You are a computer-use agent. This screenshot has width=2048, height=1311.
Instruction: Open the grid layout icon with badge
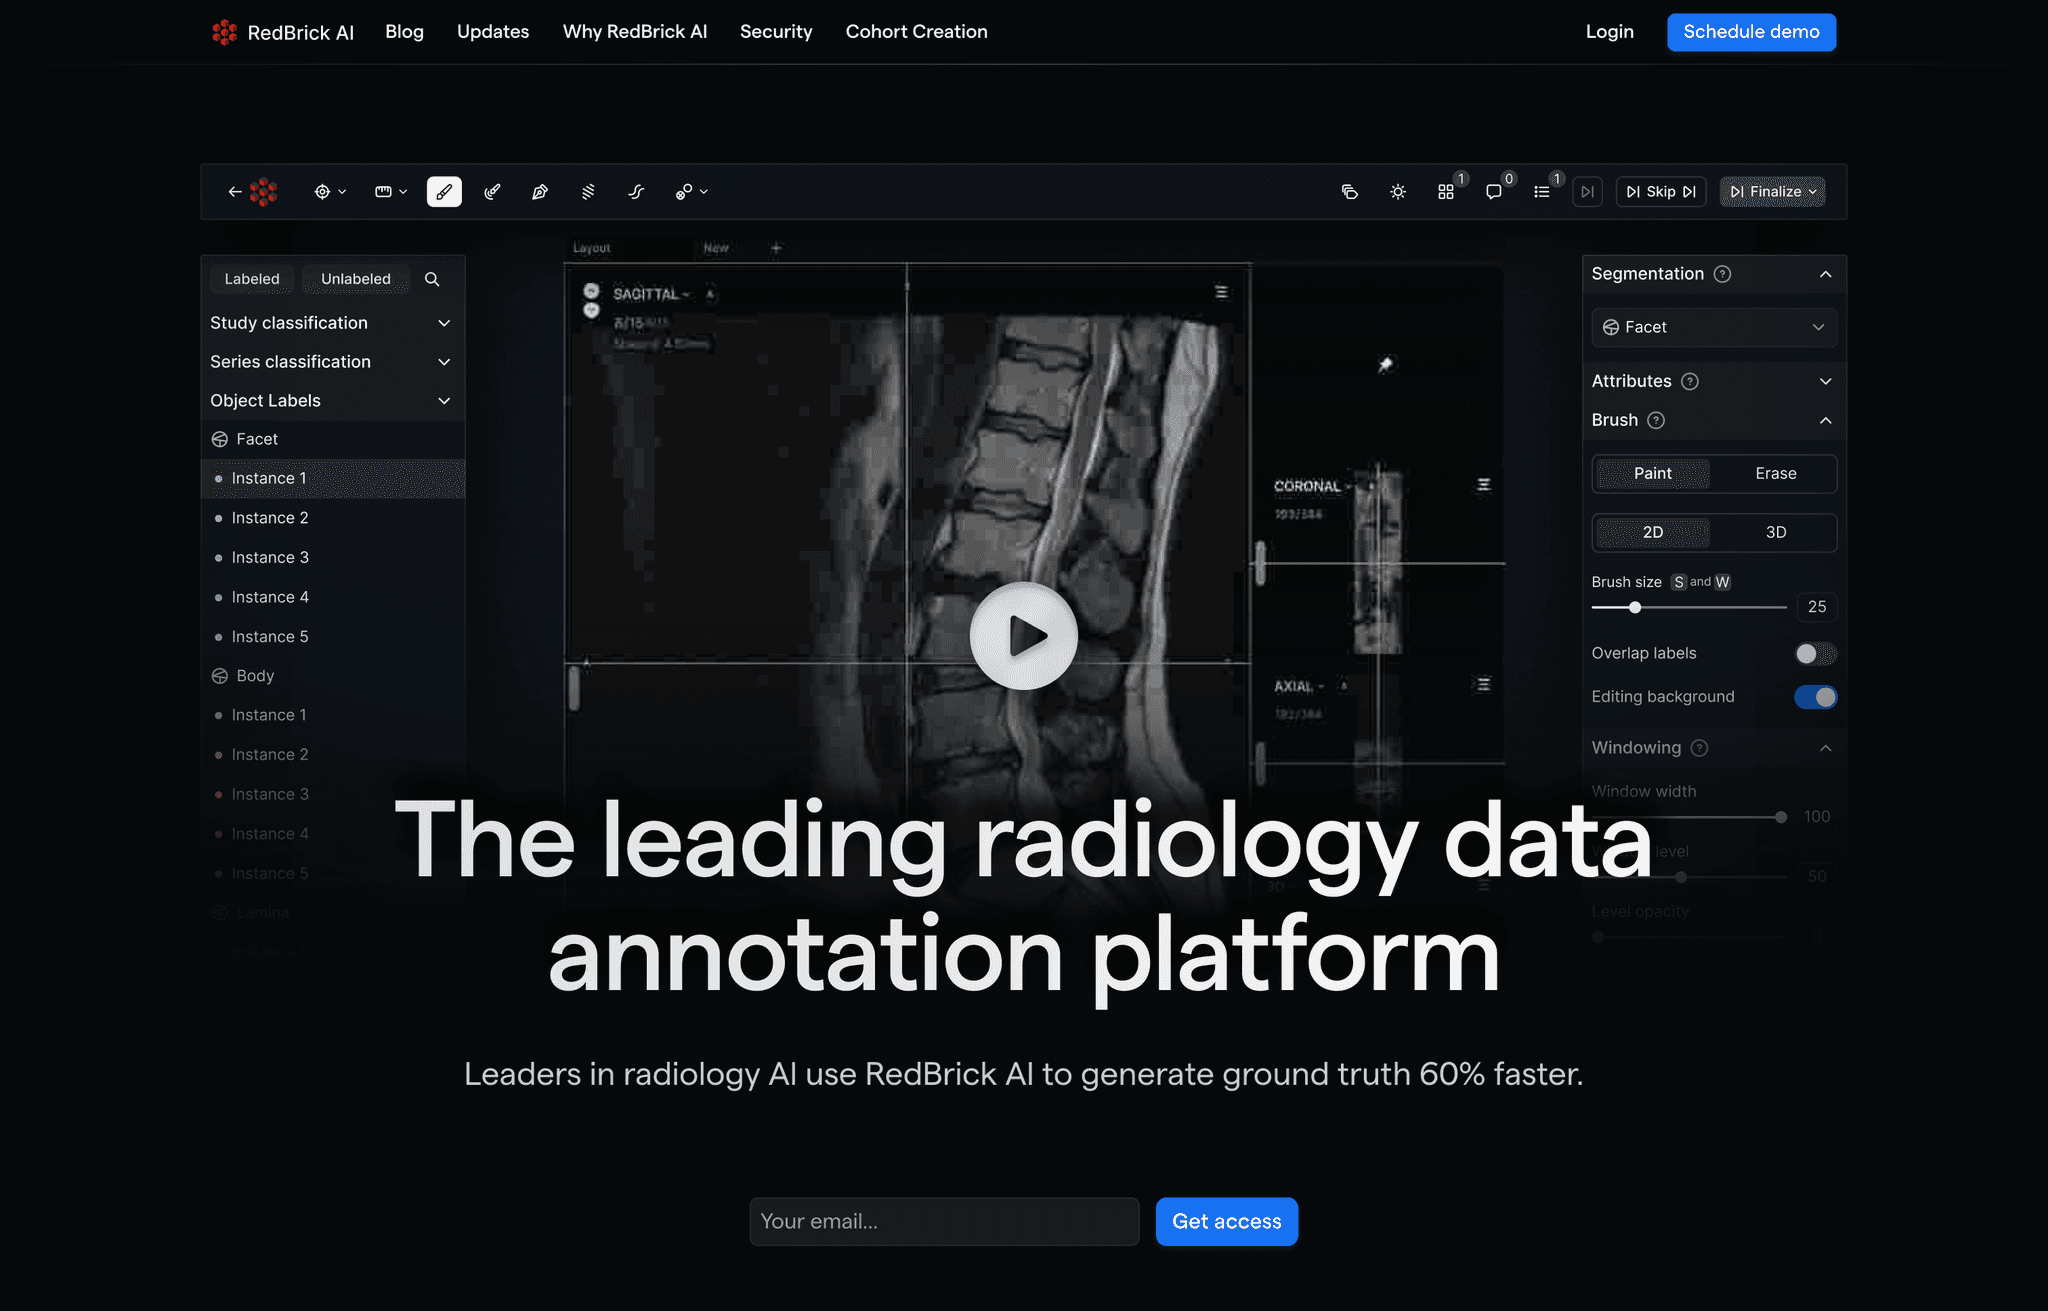(x=1446, y=192)
